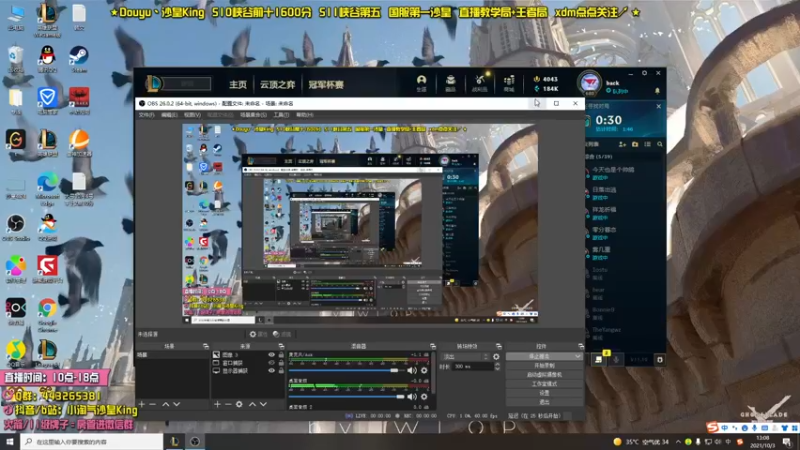Open the 云顶之弈 tab in League client
Image resolution: width=800 pixels, height=450 pixels.
tap(278, 85)
